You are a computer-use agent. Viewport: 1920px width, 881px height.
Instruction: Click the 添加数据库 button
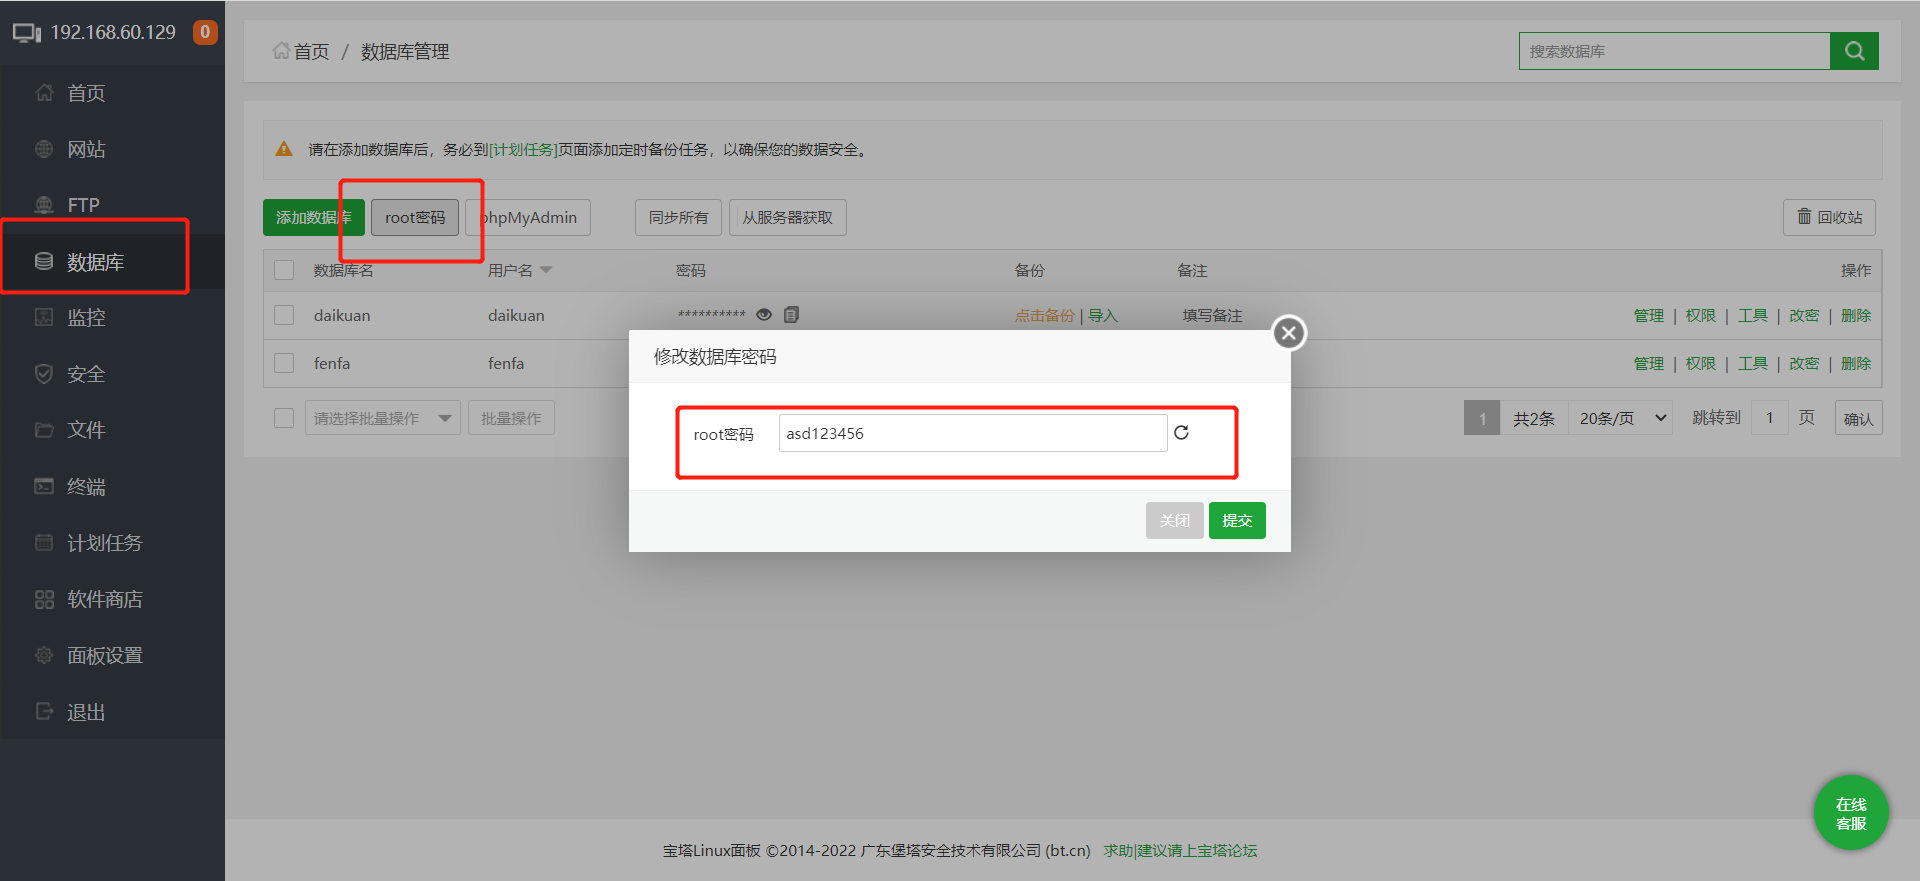click(x=313, y=217)
